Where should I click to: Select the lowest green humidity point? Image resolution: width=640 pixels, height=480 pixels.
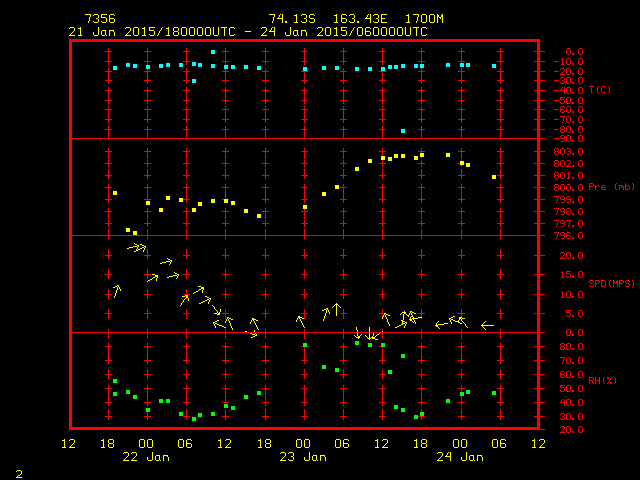(194, 419)
